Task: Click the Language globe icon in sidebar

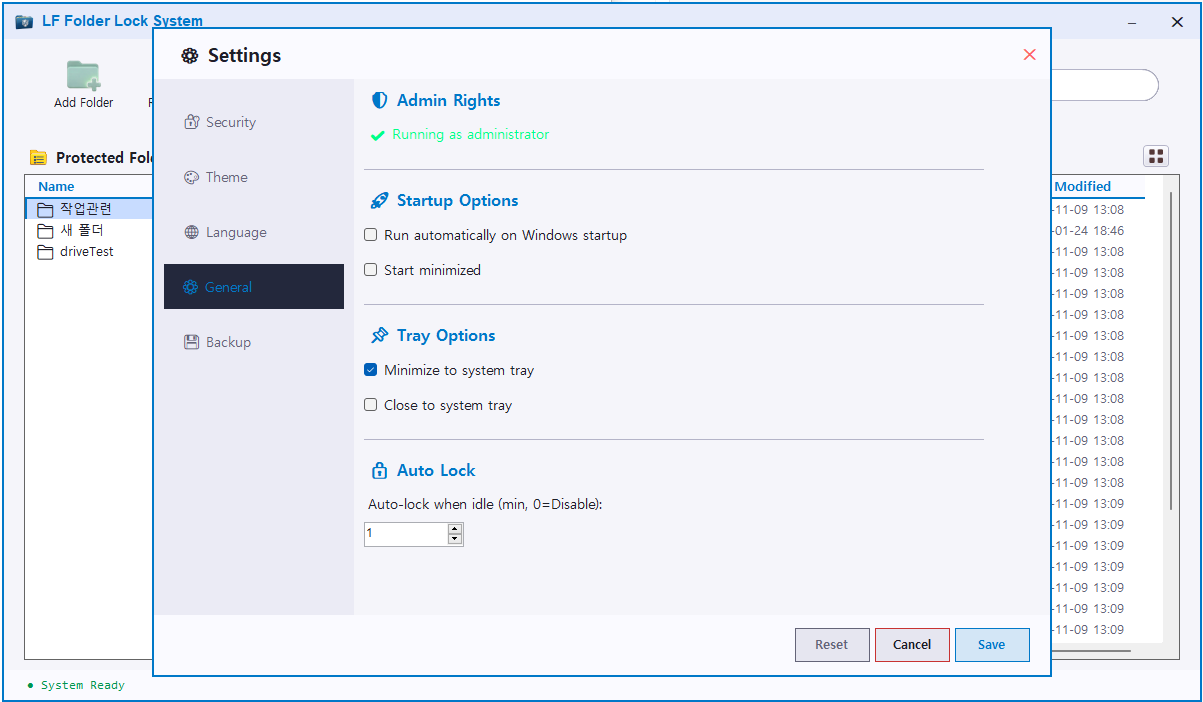Action: tap(191, 232)
